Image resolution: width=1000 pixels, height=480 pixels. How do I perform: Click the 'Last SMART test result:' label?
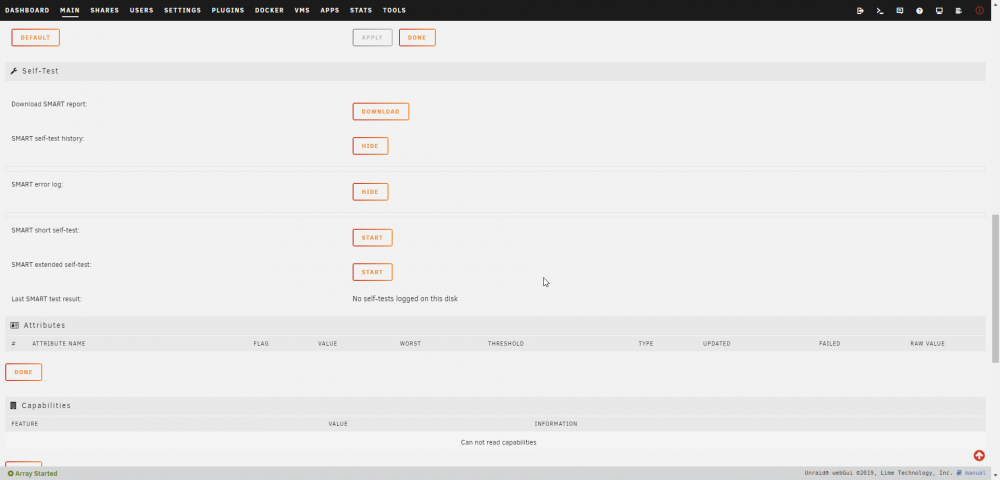[x=47, y=298]
